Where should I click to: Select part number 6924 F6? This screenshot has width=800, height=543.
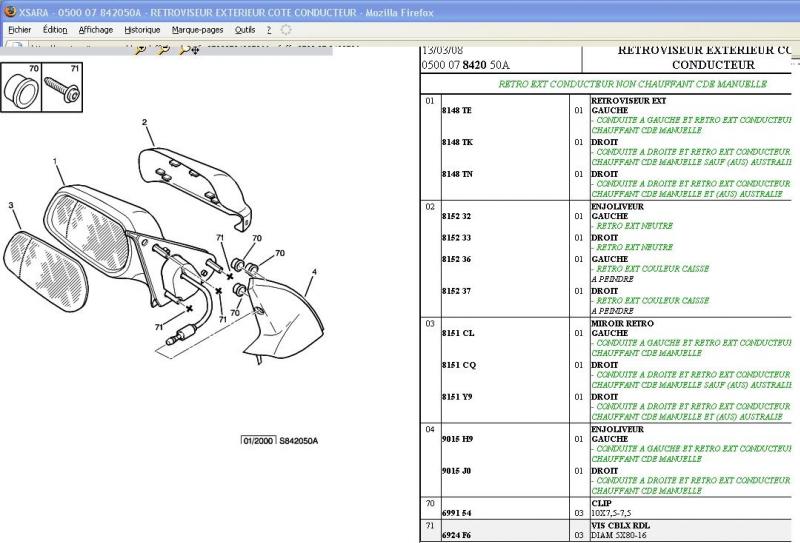click(x=456, y=535)
